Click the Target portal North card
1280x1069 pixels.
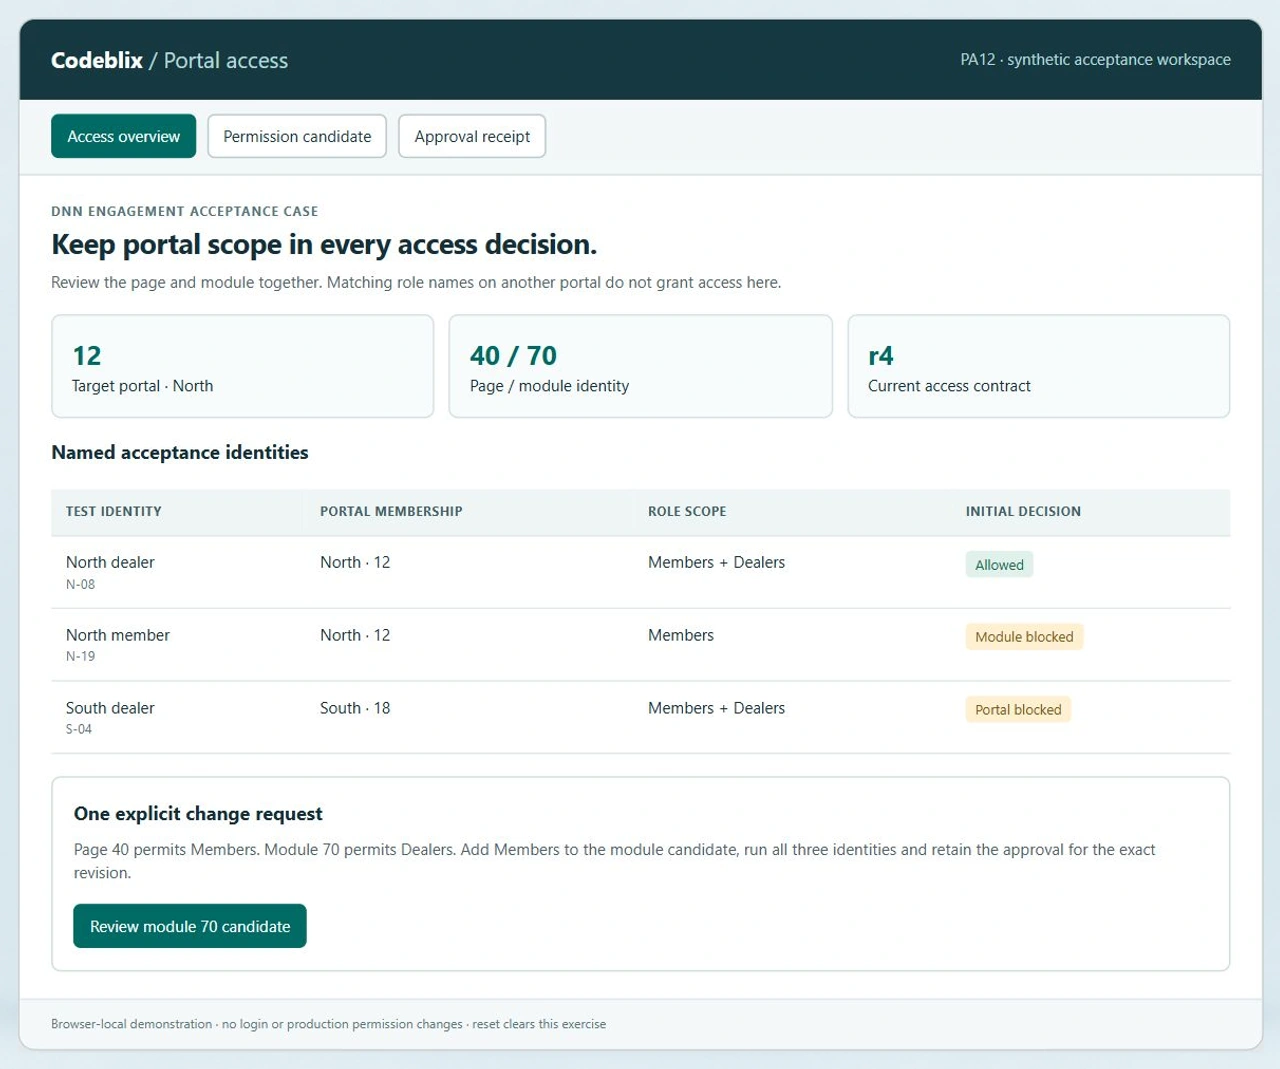[x=242, y=366]
